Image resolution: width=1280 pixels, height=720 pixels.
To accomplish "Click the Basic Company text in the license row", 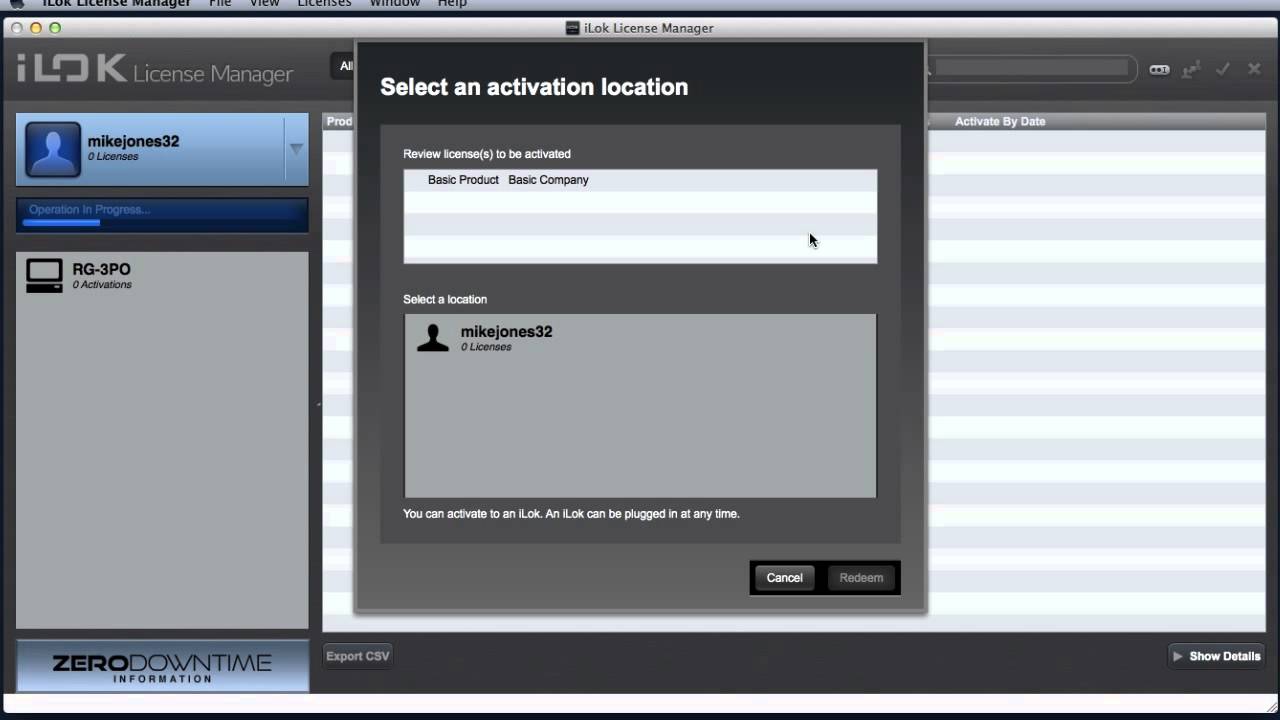I will pyautogui.click(x=548, y=180).
